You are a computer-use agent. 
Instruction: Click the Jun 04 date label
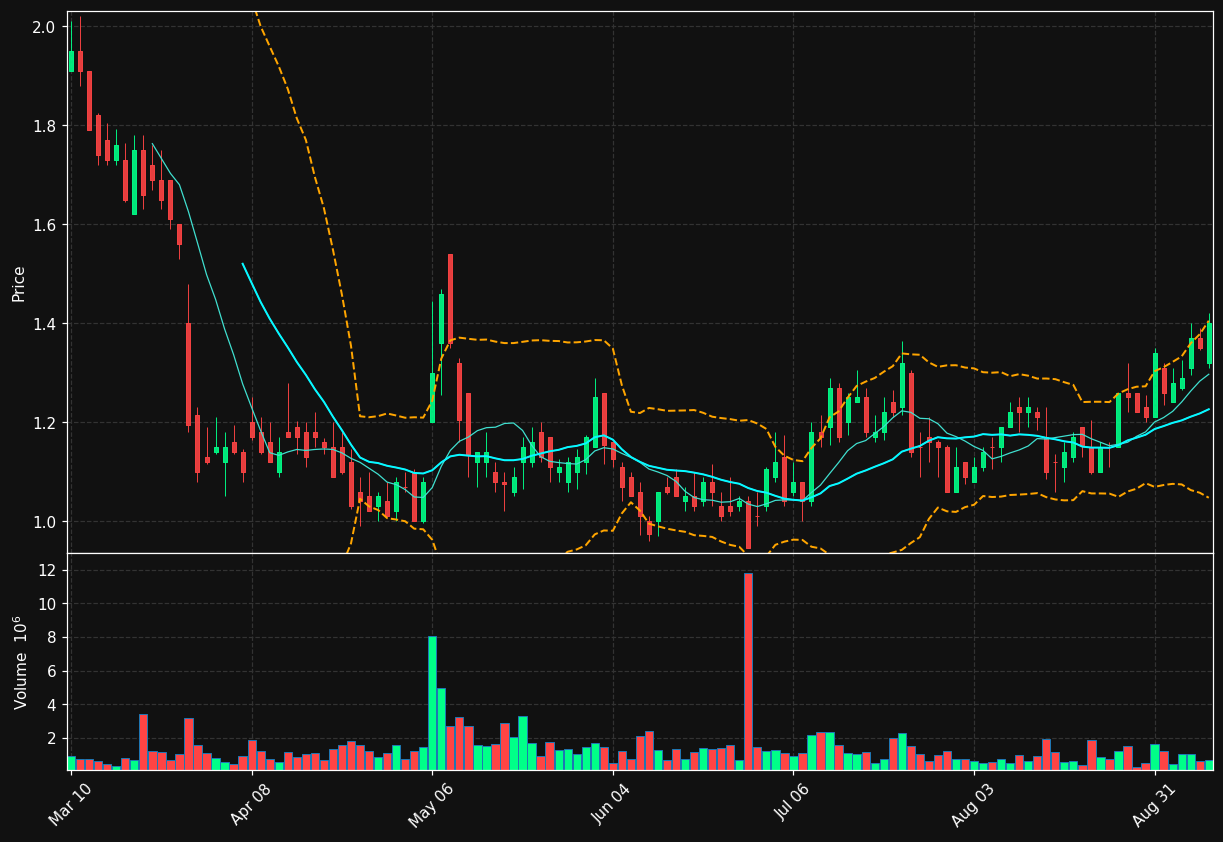pyautogui.click(x=611, y=804)
